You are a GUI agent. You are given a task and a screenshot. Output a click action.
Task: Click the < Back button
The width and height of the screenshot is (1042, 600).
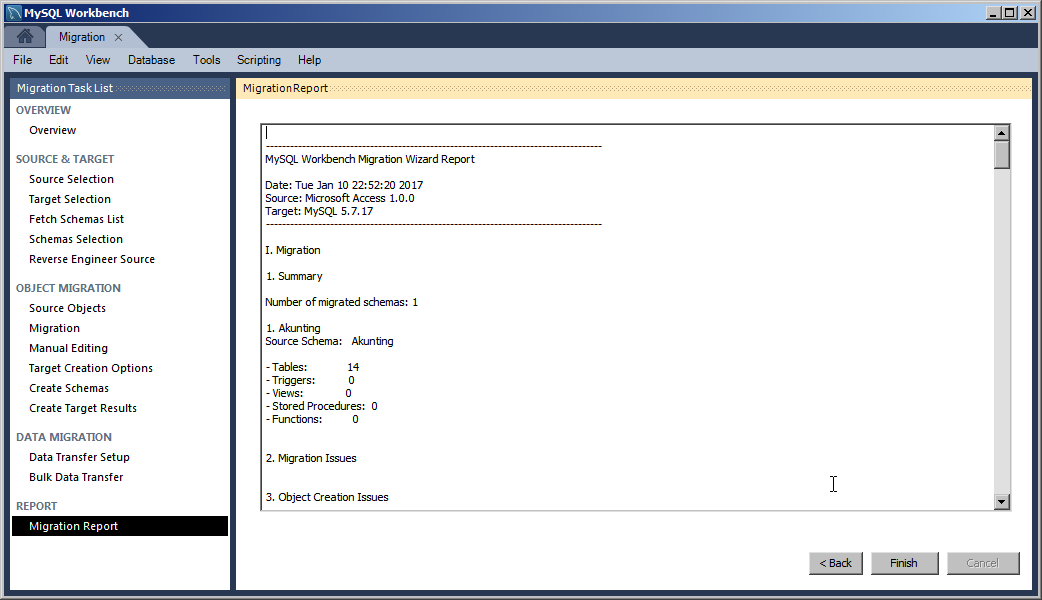(x=835, y=563)
